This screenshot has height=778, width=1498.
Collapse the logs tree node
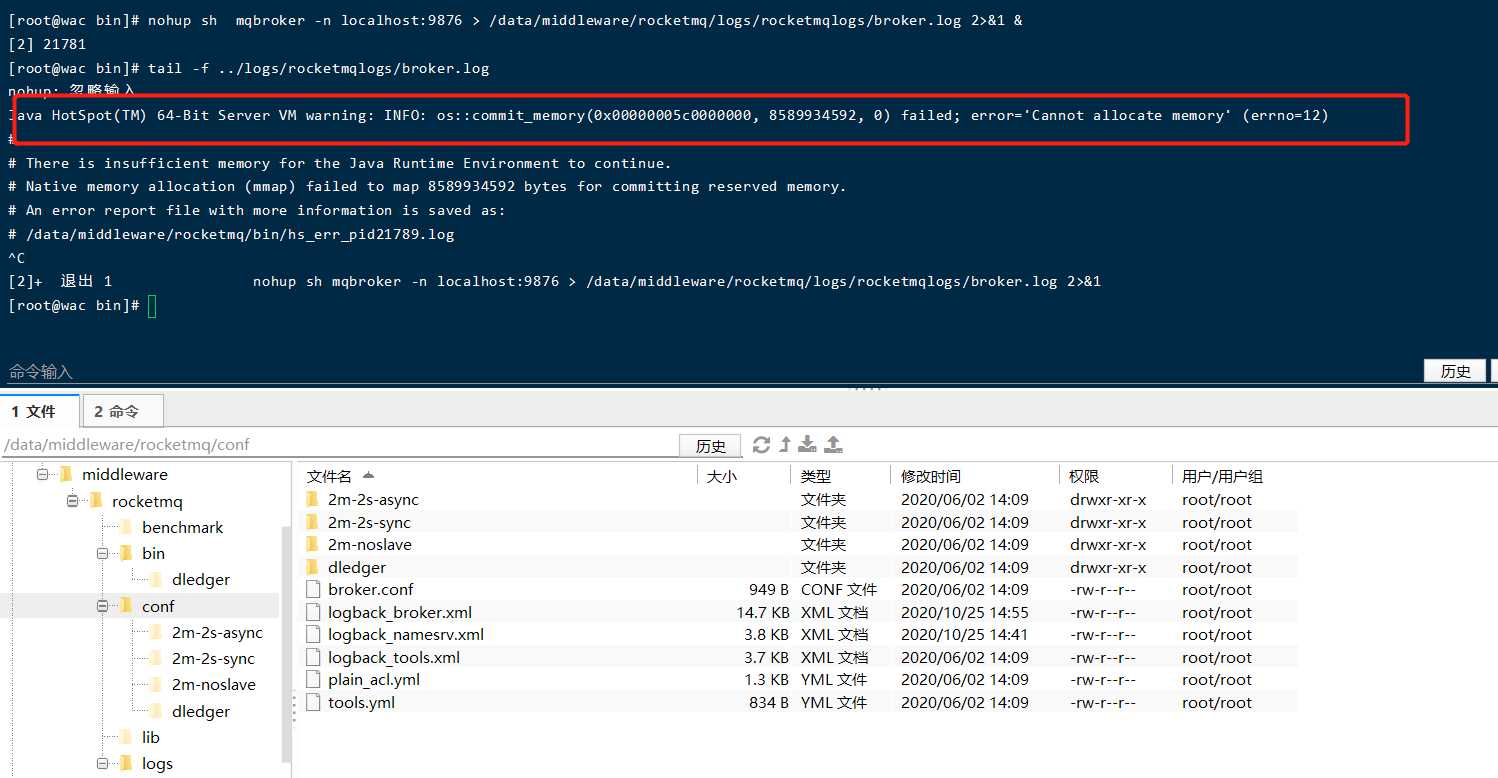102,763
